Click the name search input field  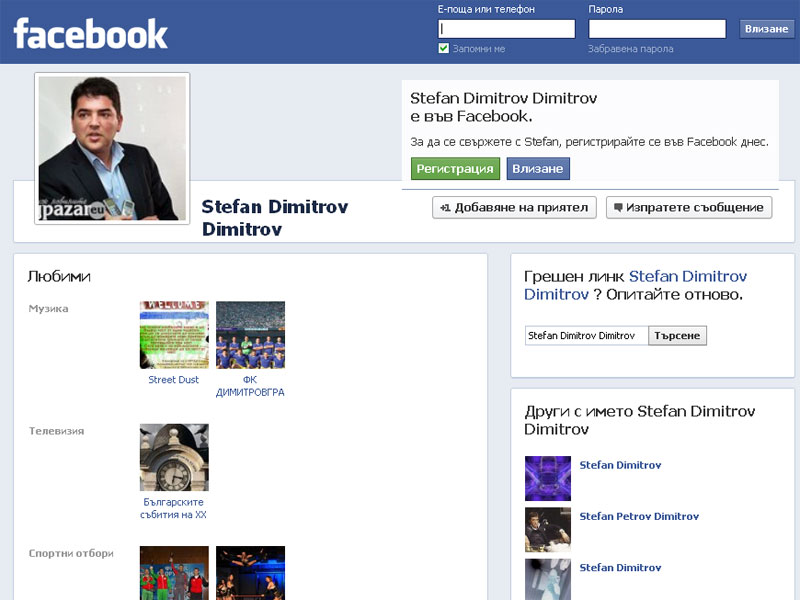586,336
